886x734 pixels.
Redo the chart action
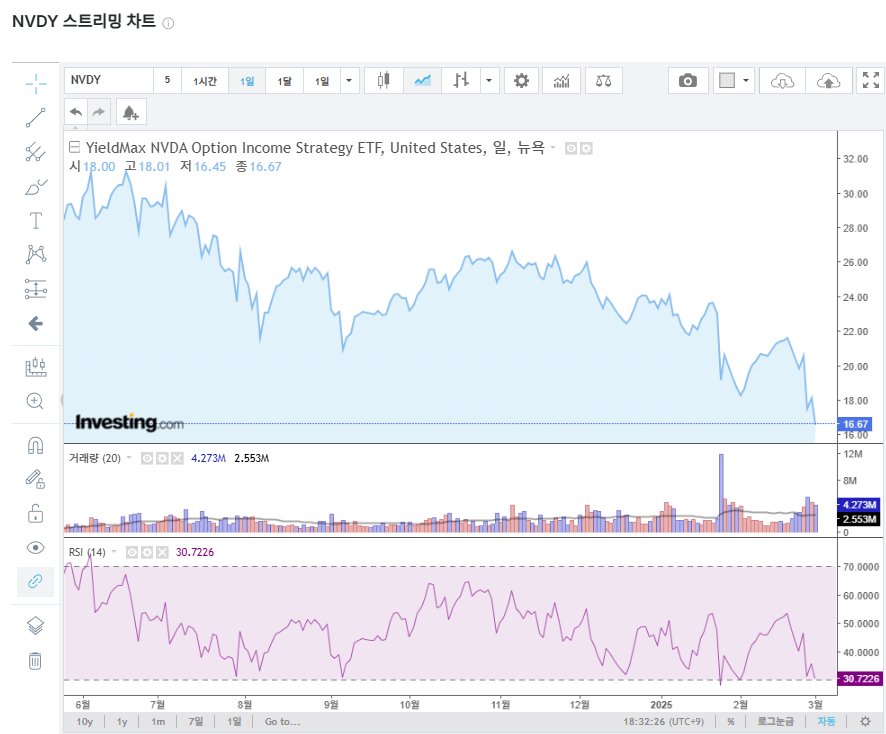click(99, 112)
